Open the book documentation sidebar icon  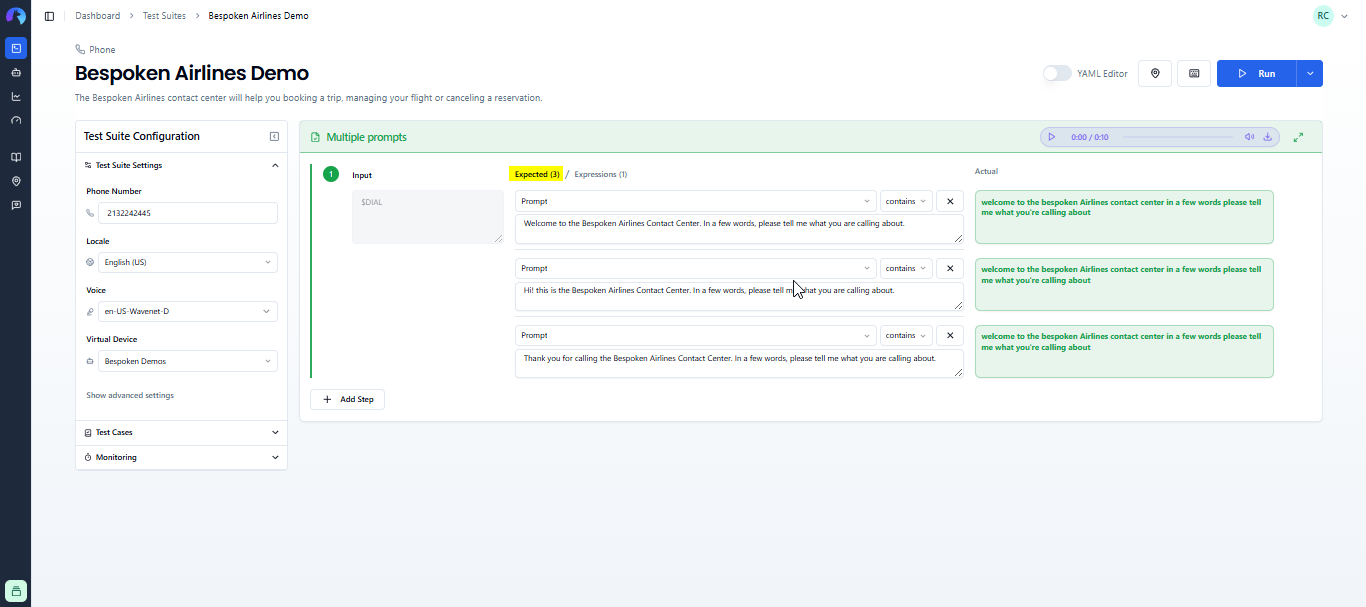[x=15, y=157]
